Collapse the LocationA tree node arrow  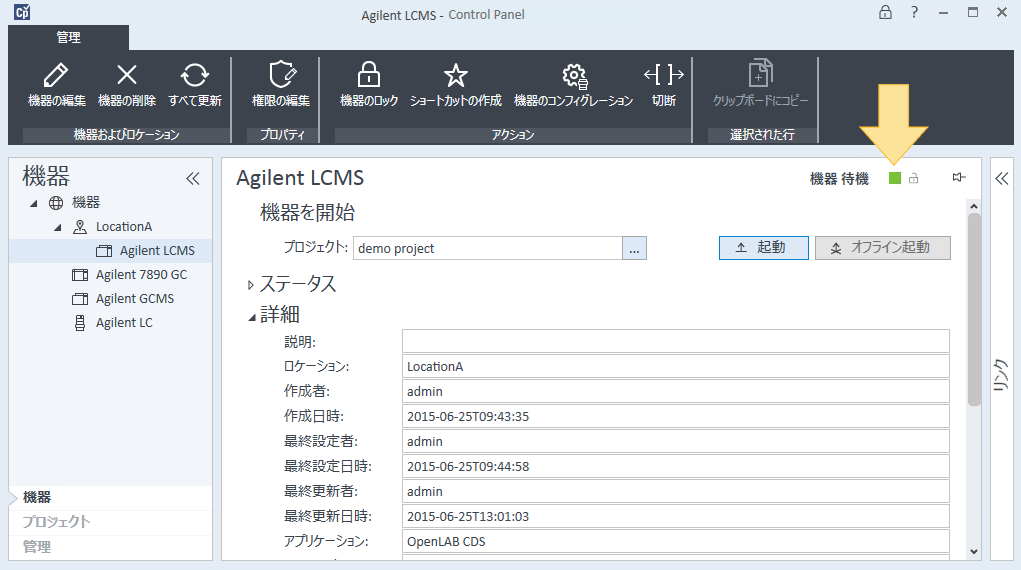(57, 227)
